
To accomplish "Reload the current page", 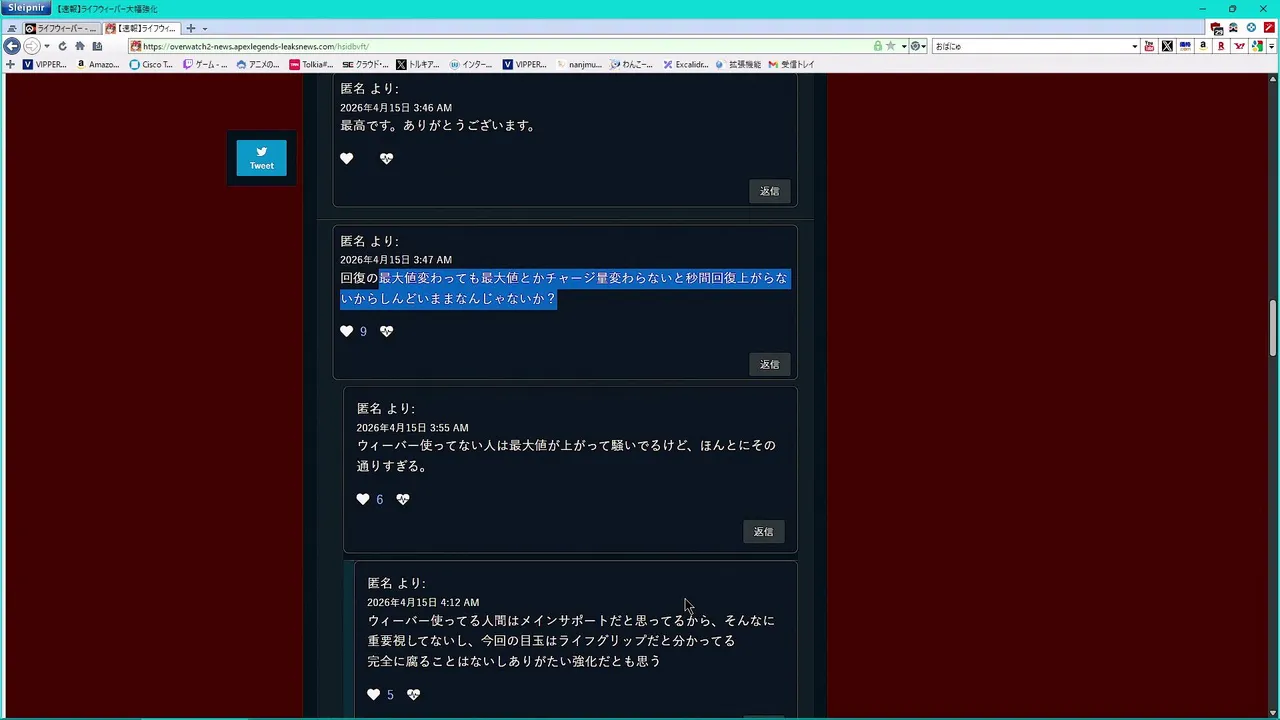I will click(x=62, y=46).
